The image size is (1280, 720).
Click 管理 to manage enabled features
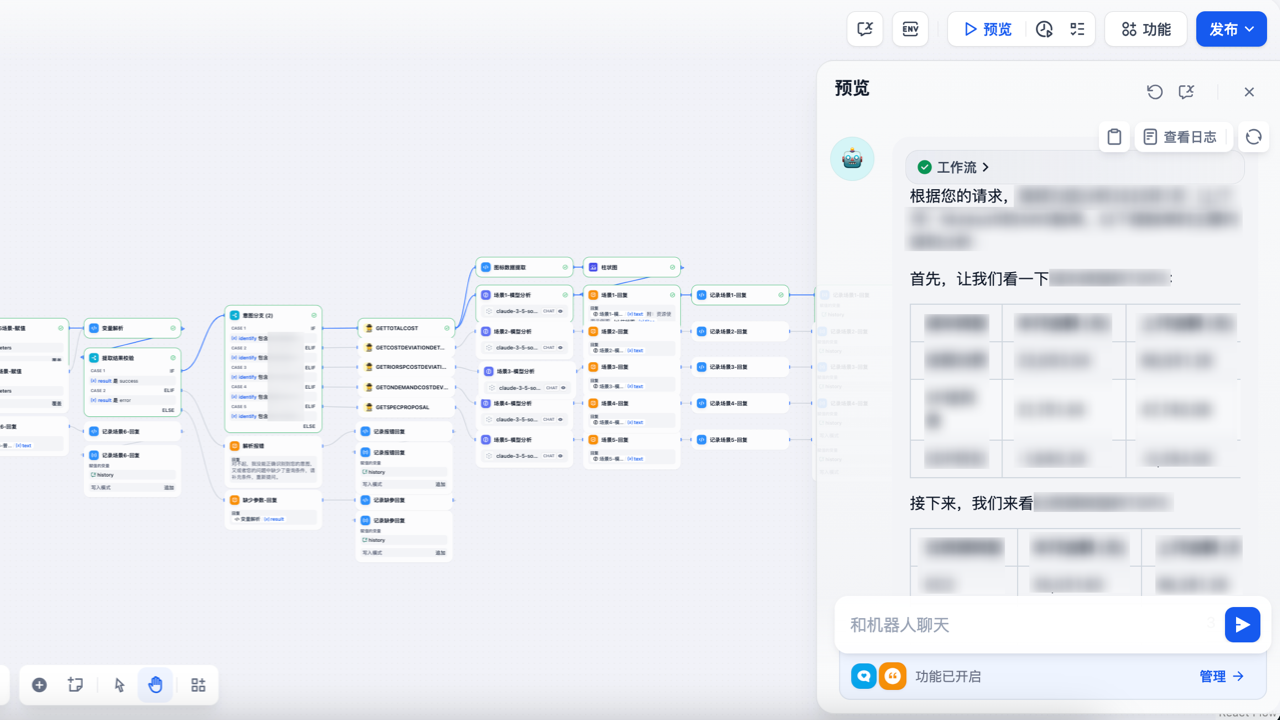1221,676
